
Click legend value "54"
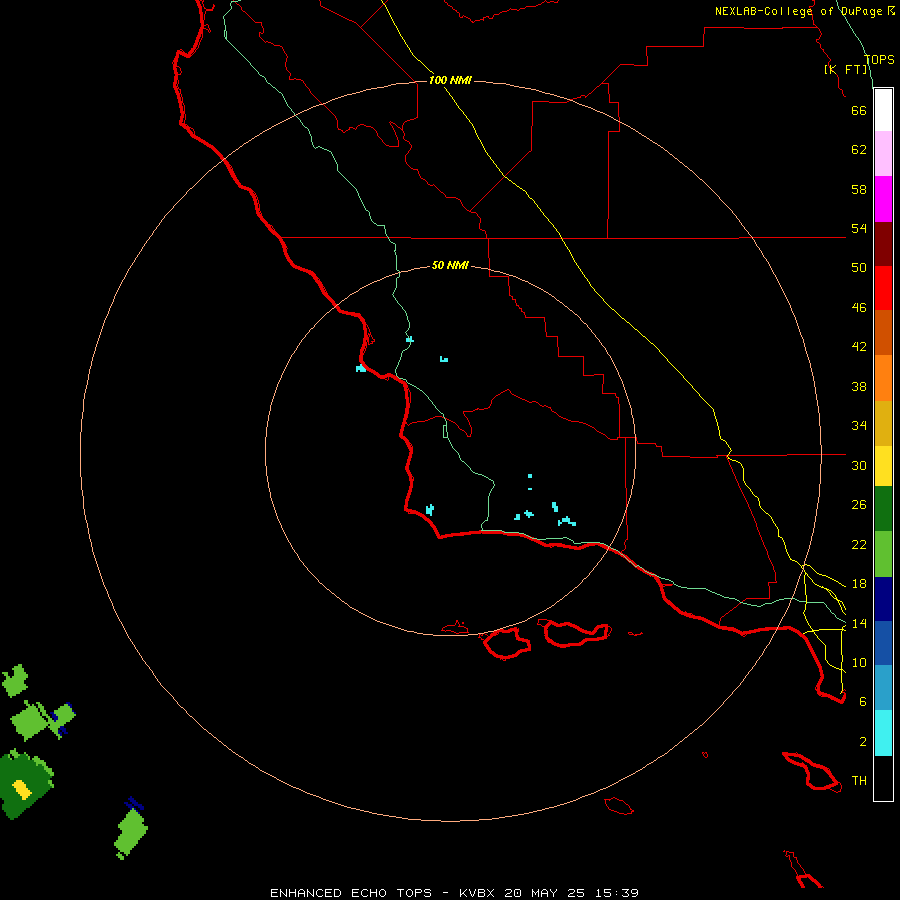click(859, 228)
